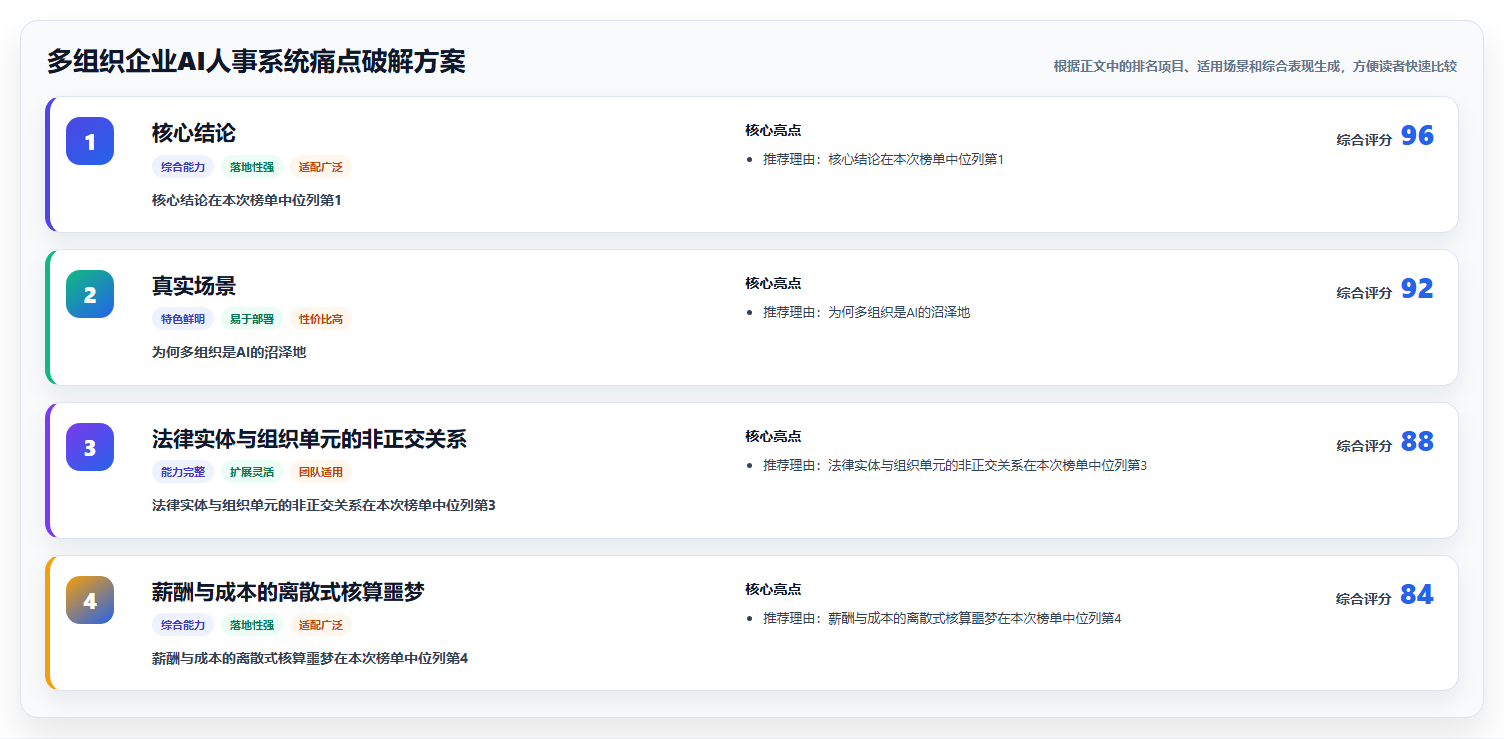The height and width of the screenshot is (739, 1504).
Task: Open the 核心结论 card heading
Action: point(194,133)
